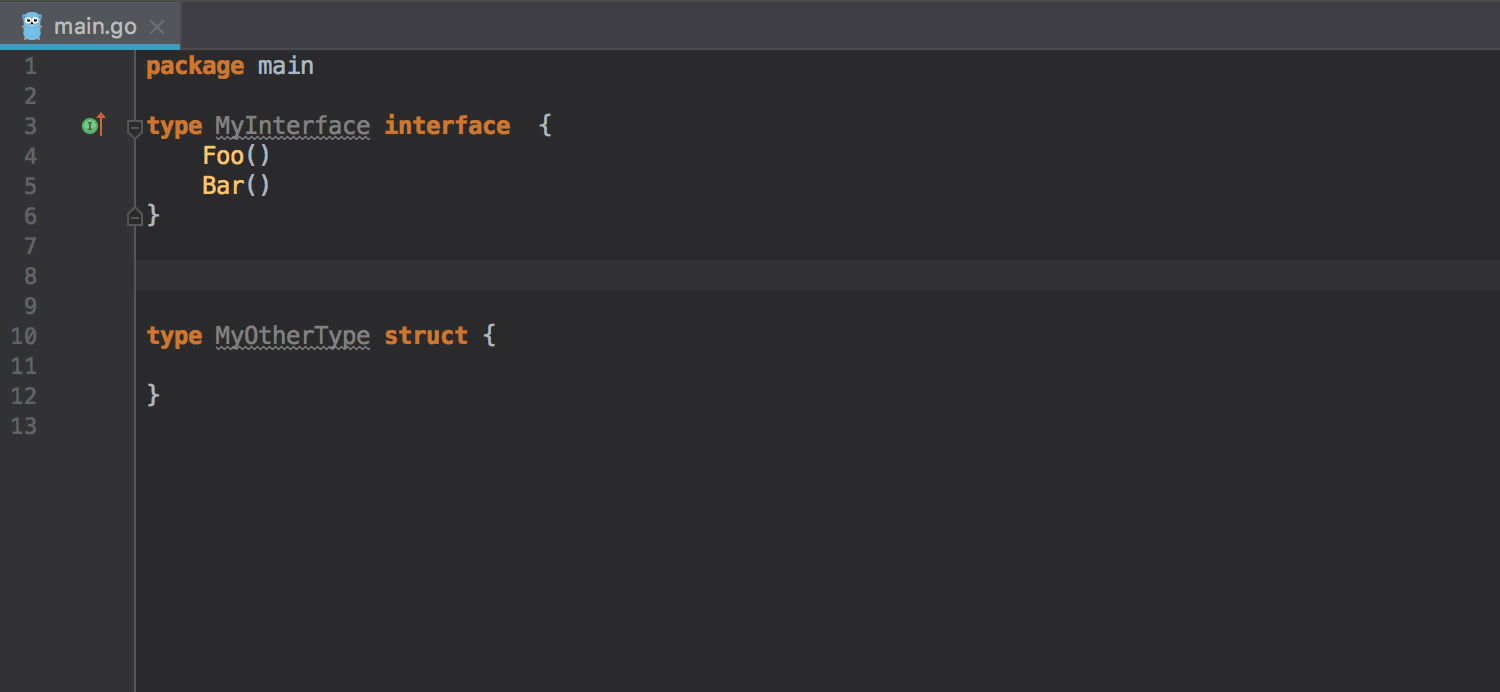Close the main.go tab
The height and width of the screenshot is (692, 1500).
(x=157, y=27)
